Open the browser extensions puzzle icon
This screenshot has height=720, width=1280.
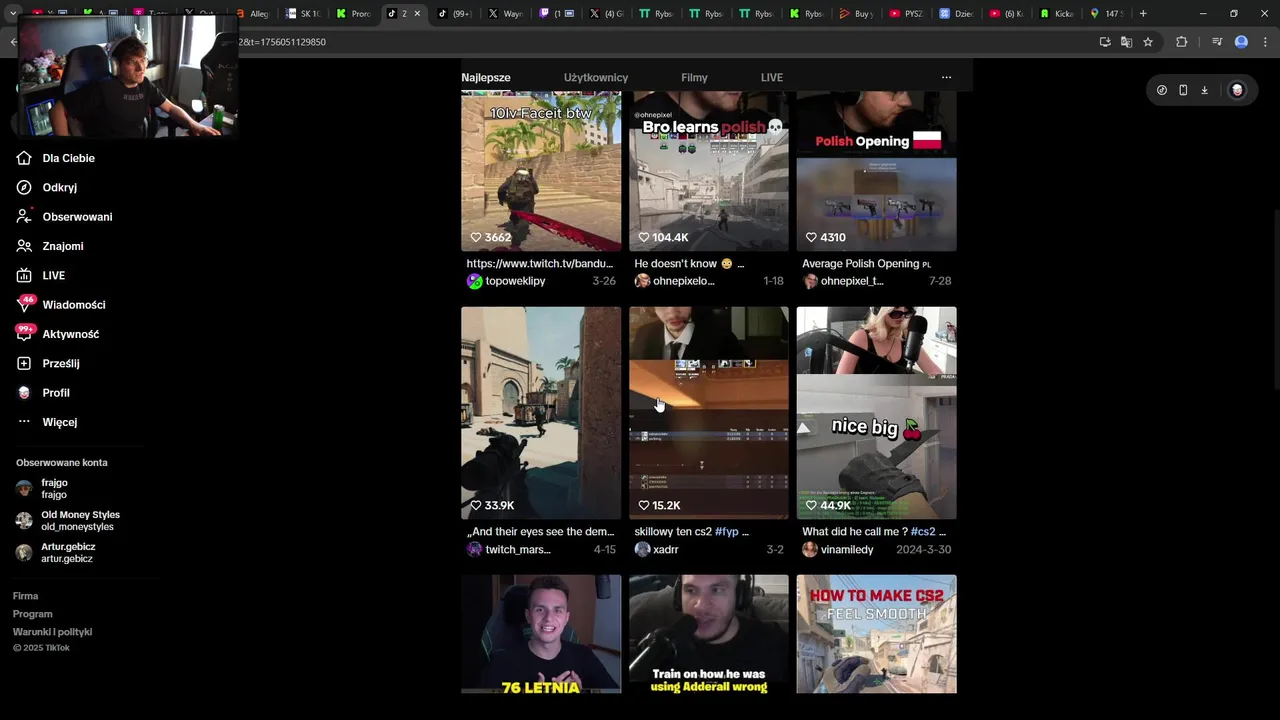click(x=1182, y=42)
